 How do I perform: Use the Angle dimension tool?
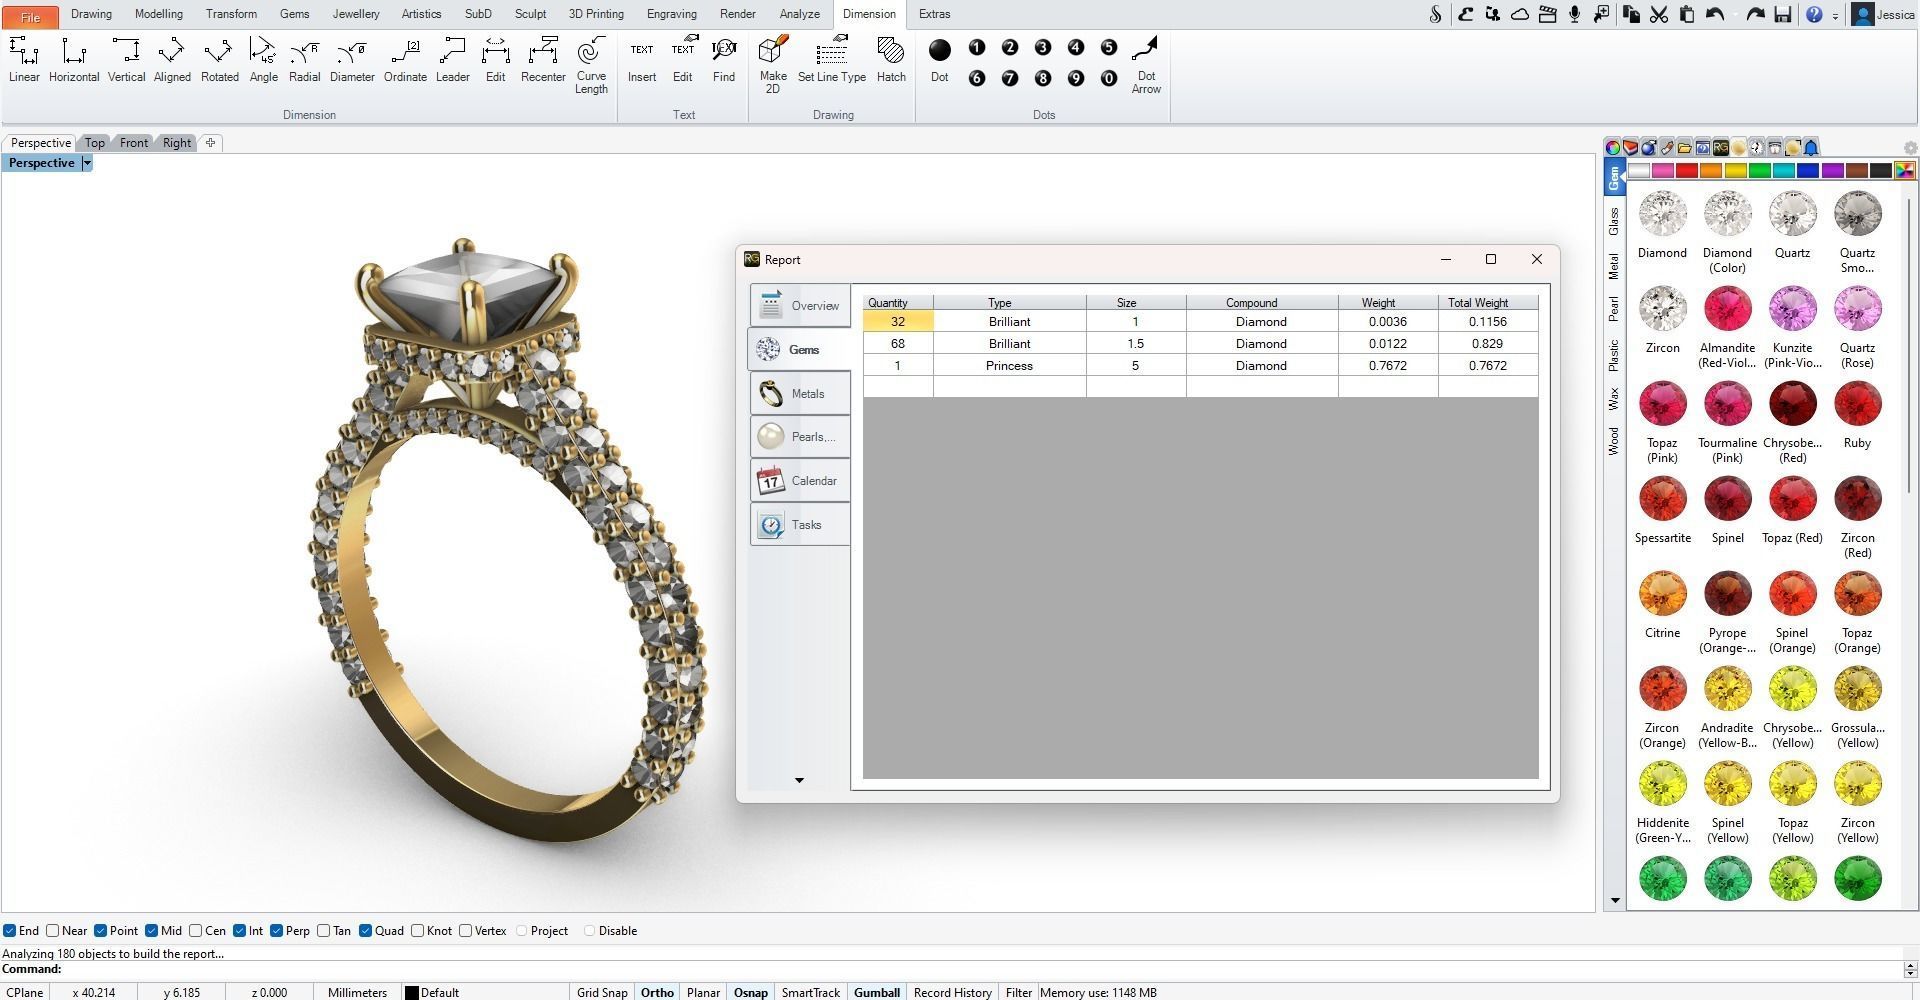click(263, 59)
